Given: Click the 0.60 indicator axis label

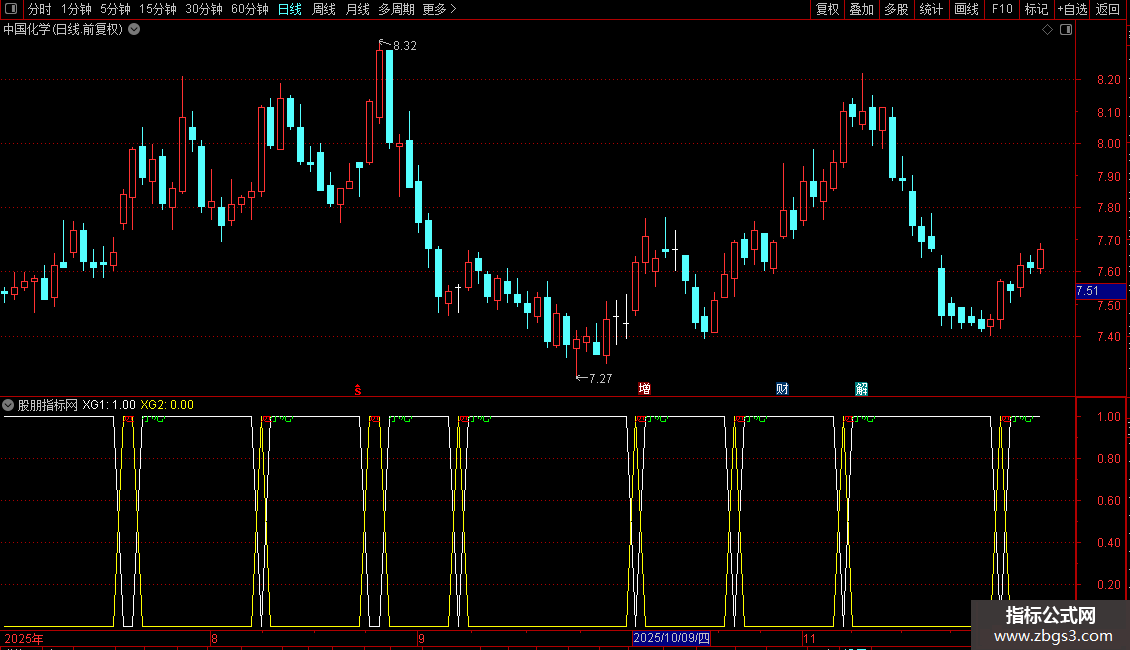Looking at the screenshot, I should (x=1108, y=500).
